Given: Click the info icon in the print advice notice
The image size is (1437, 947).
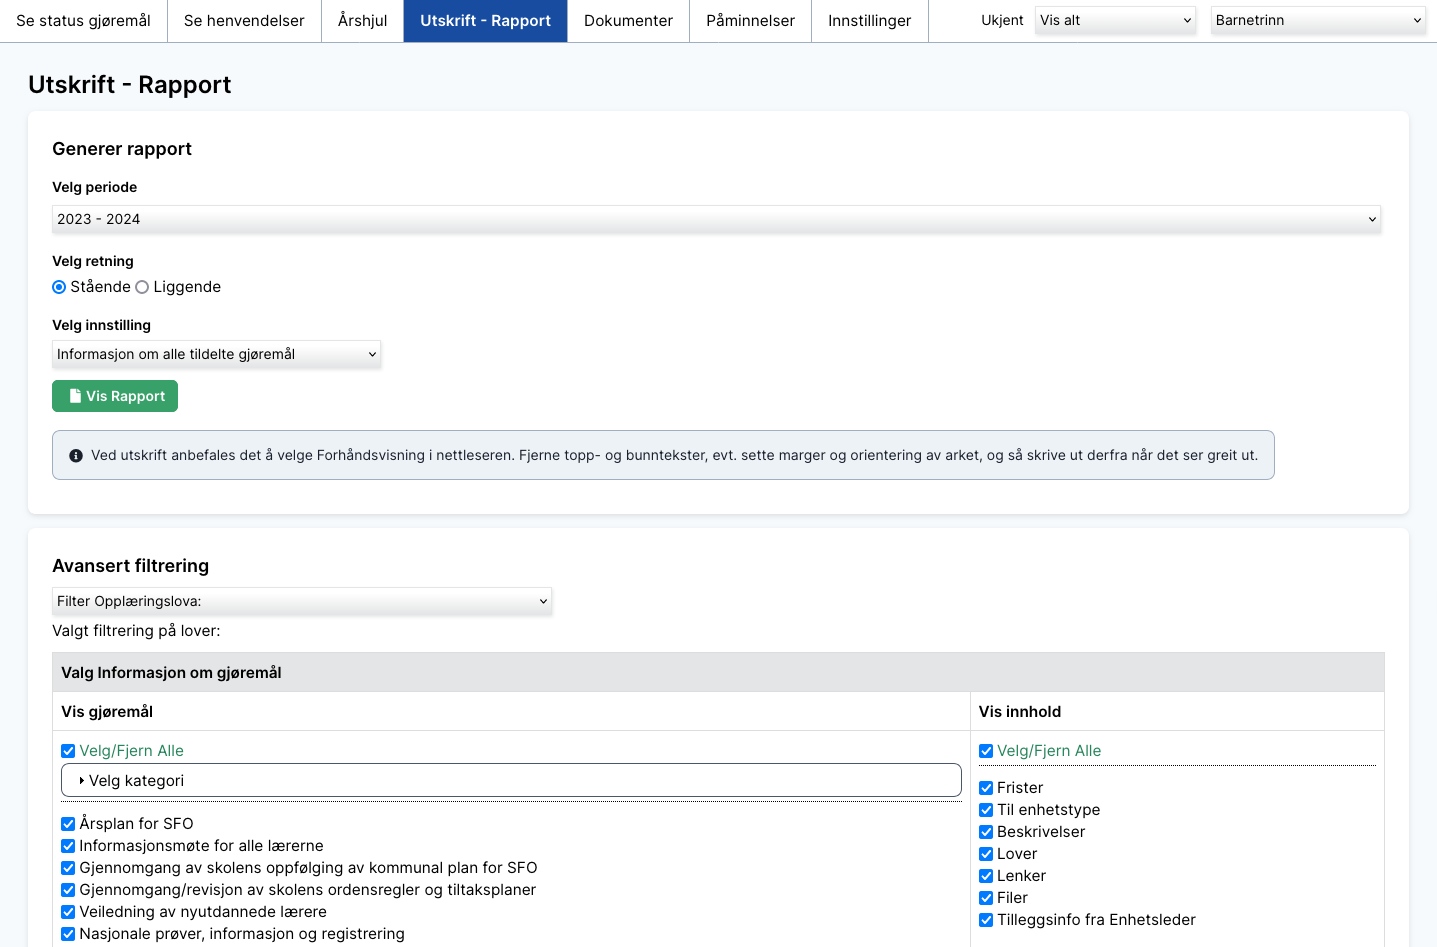Looking at the screenshot, I should (x=76, y=456).
